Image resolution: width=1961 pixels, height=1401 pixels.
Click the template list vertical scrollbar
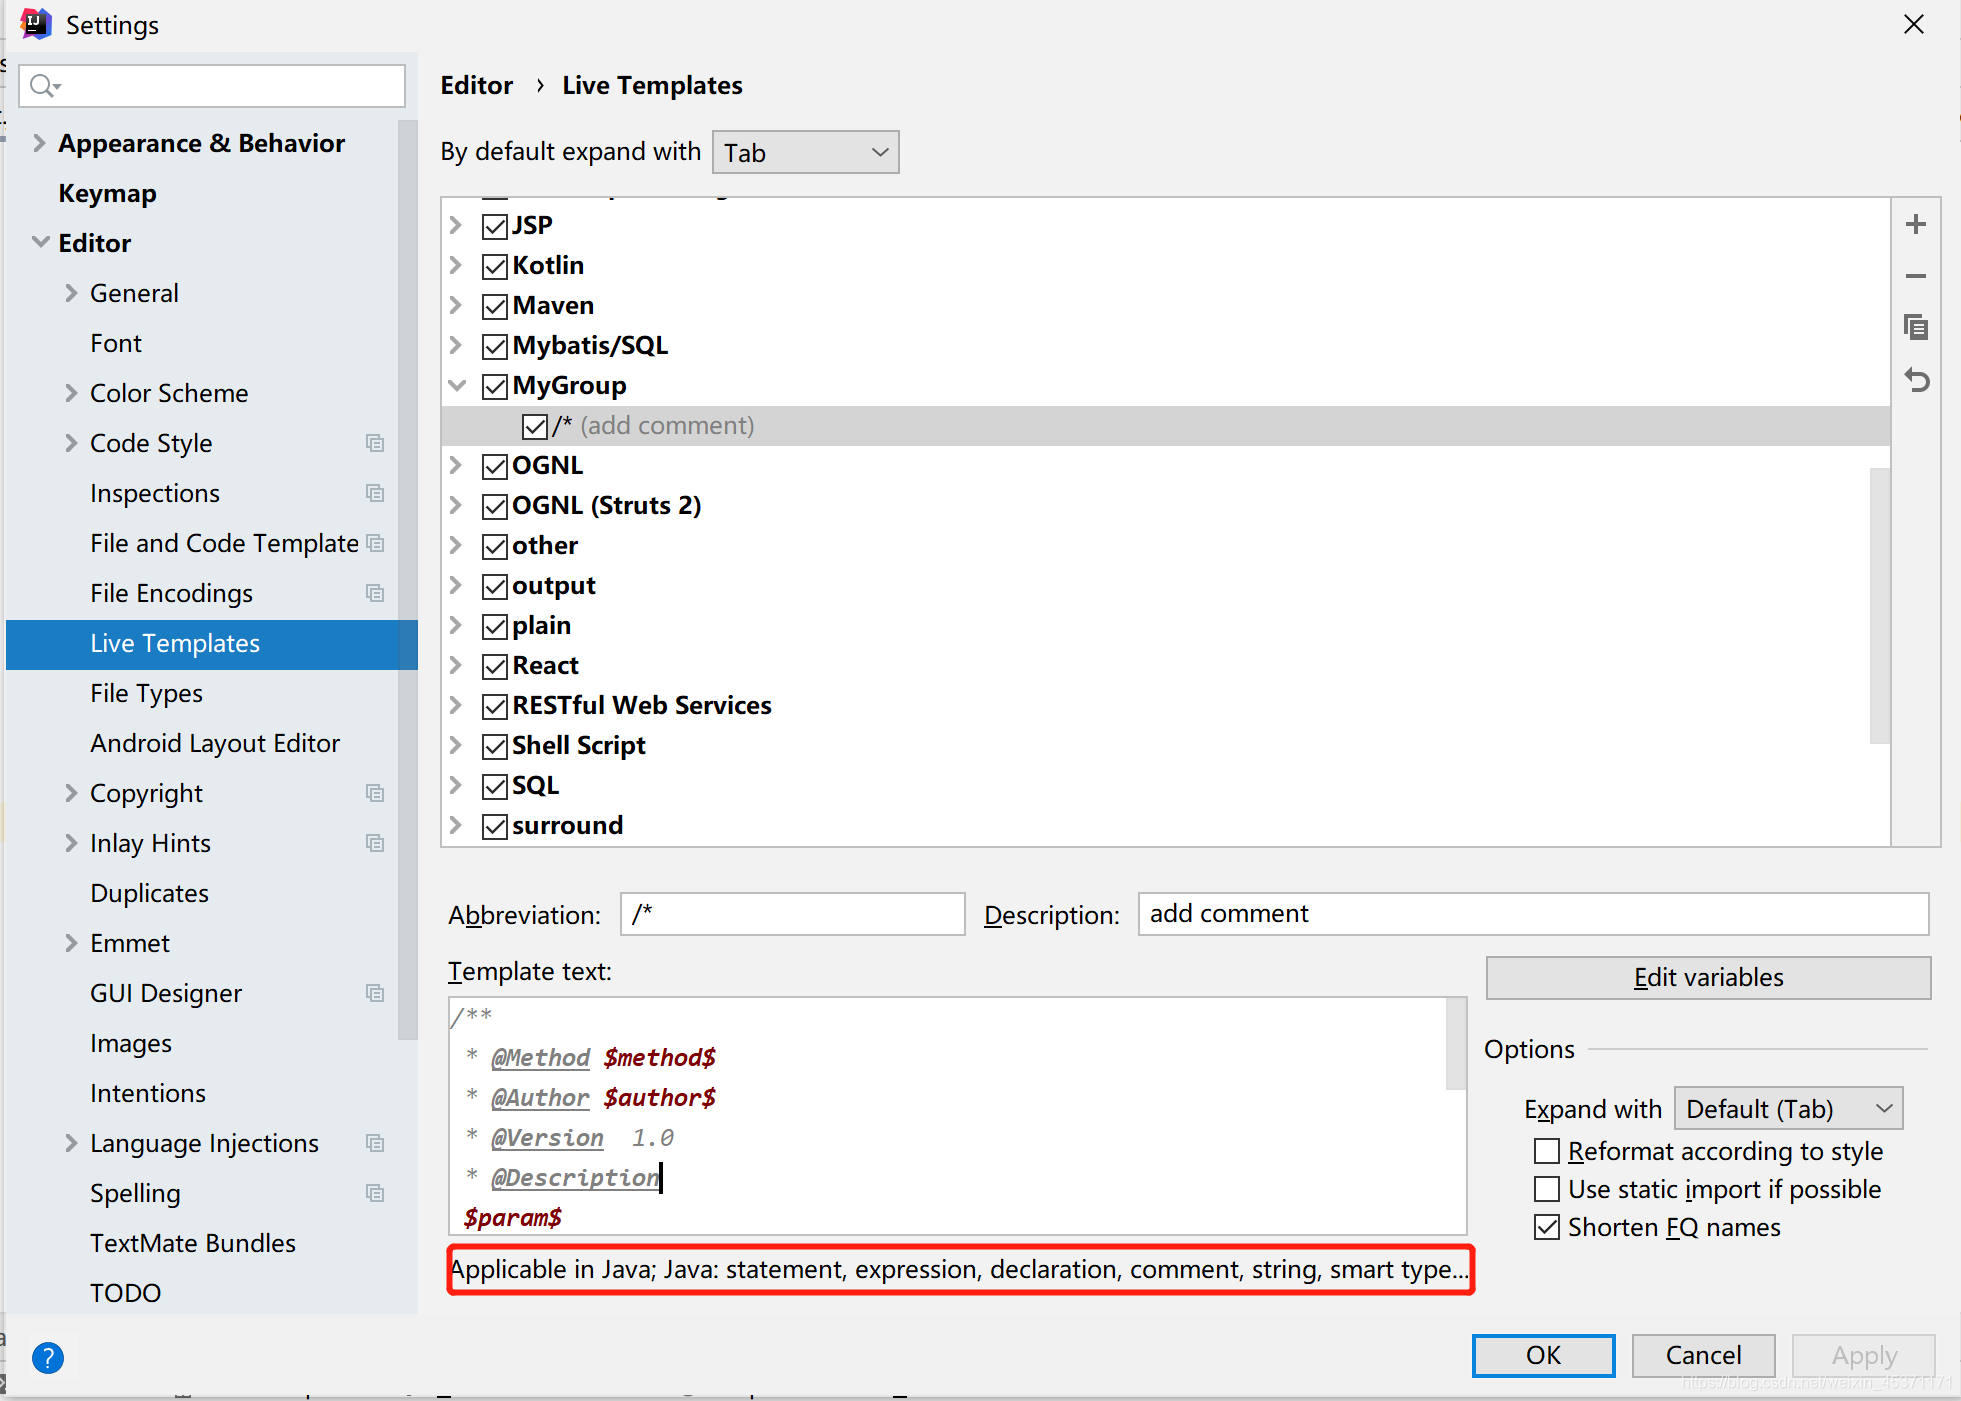pyautogui.click(x=1879, y=604)
